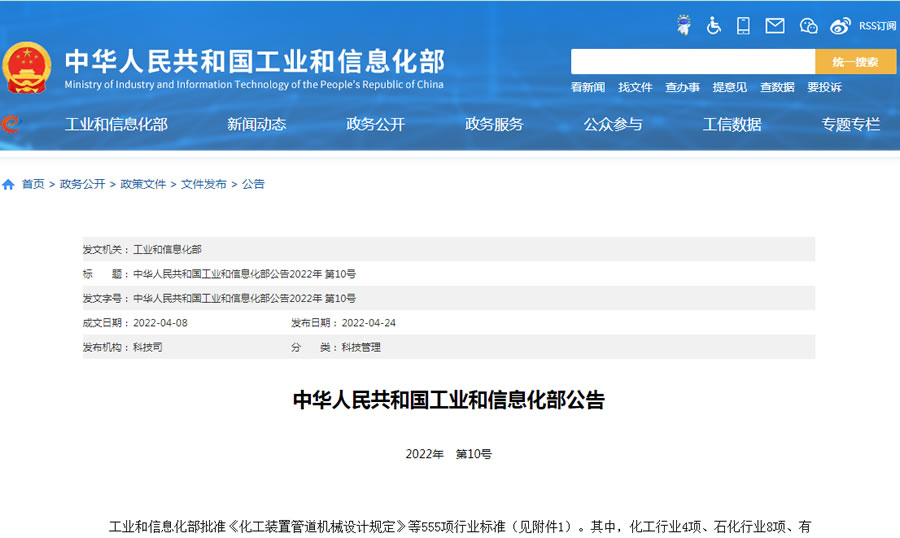
Task: Open the mail envelope icon
Action: [x=775, y=26]
